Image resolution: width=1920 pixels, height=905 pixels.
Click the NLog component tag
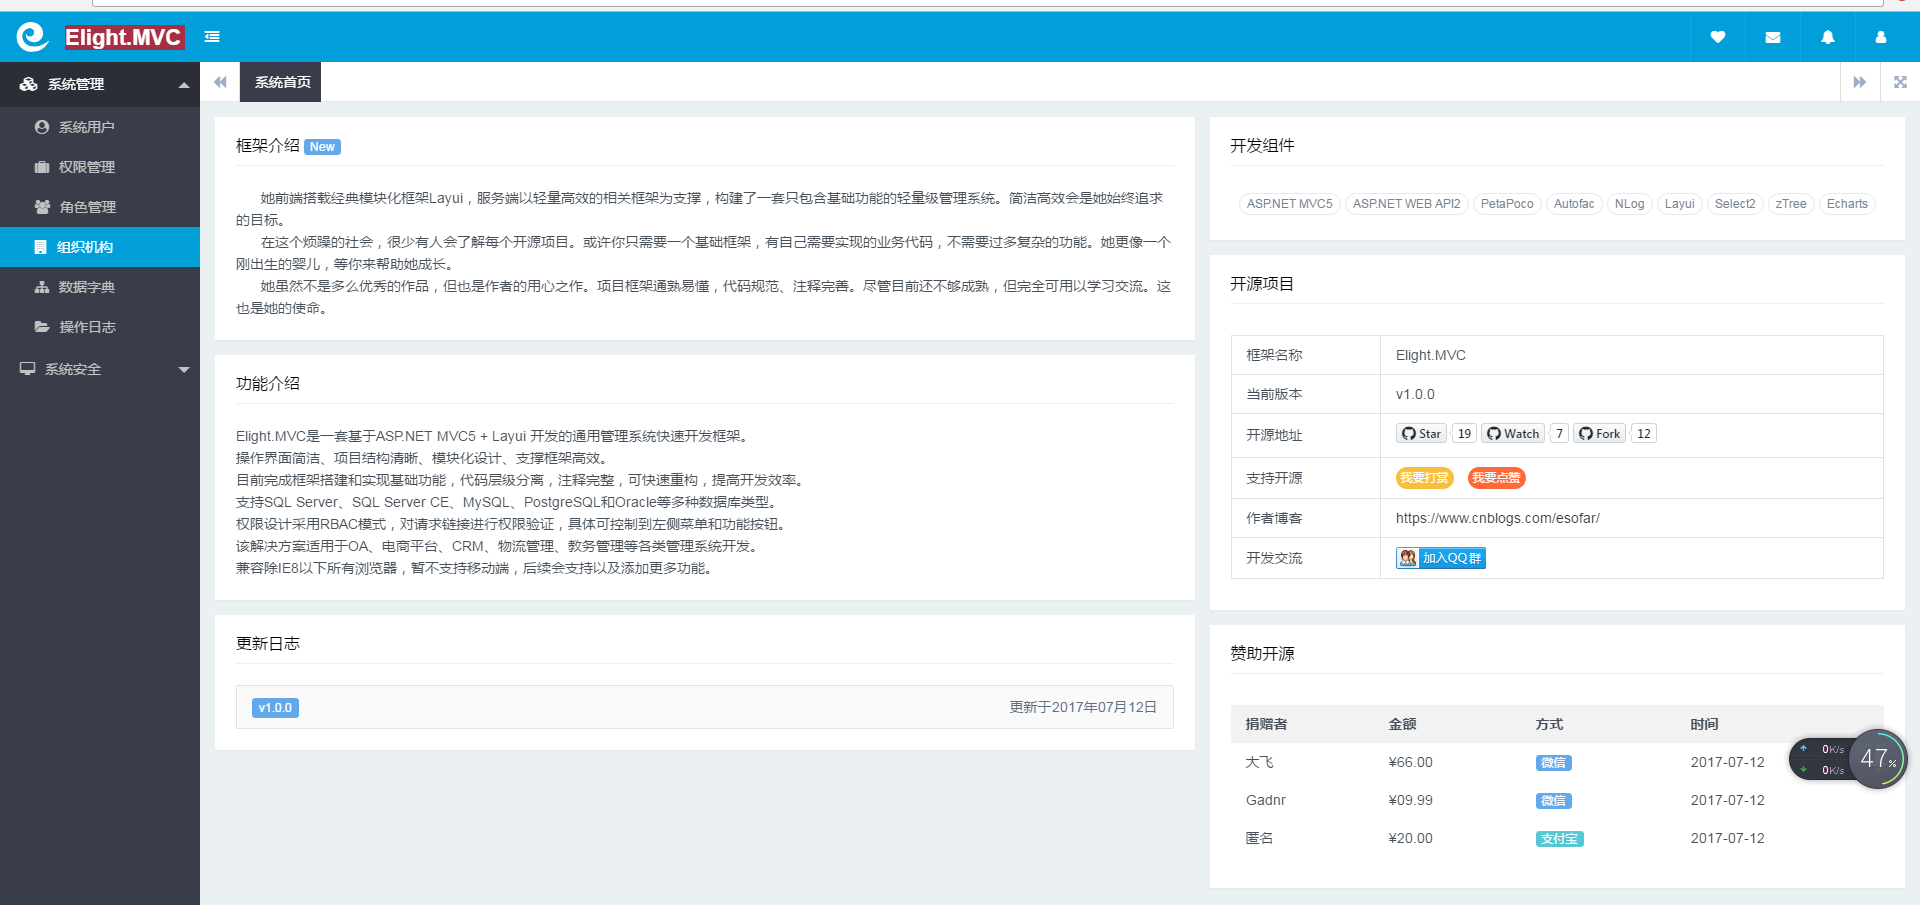pyautogui.click(x=1629, y=204)
